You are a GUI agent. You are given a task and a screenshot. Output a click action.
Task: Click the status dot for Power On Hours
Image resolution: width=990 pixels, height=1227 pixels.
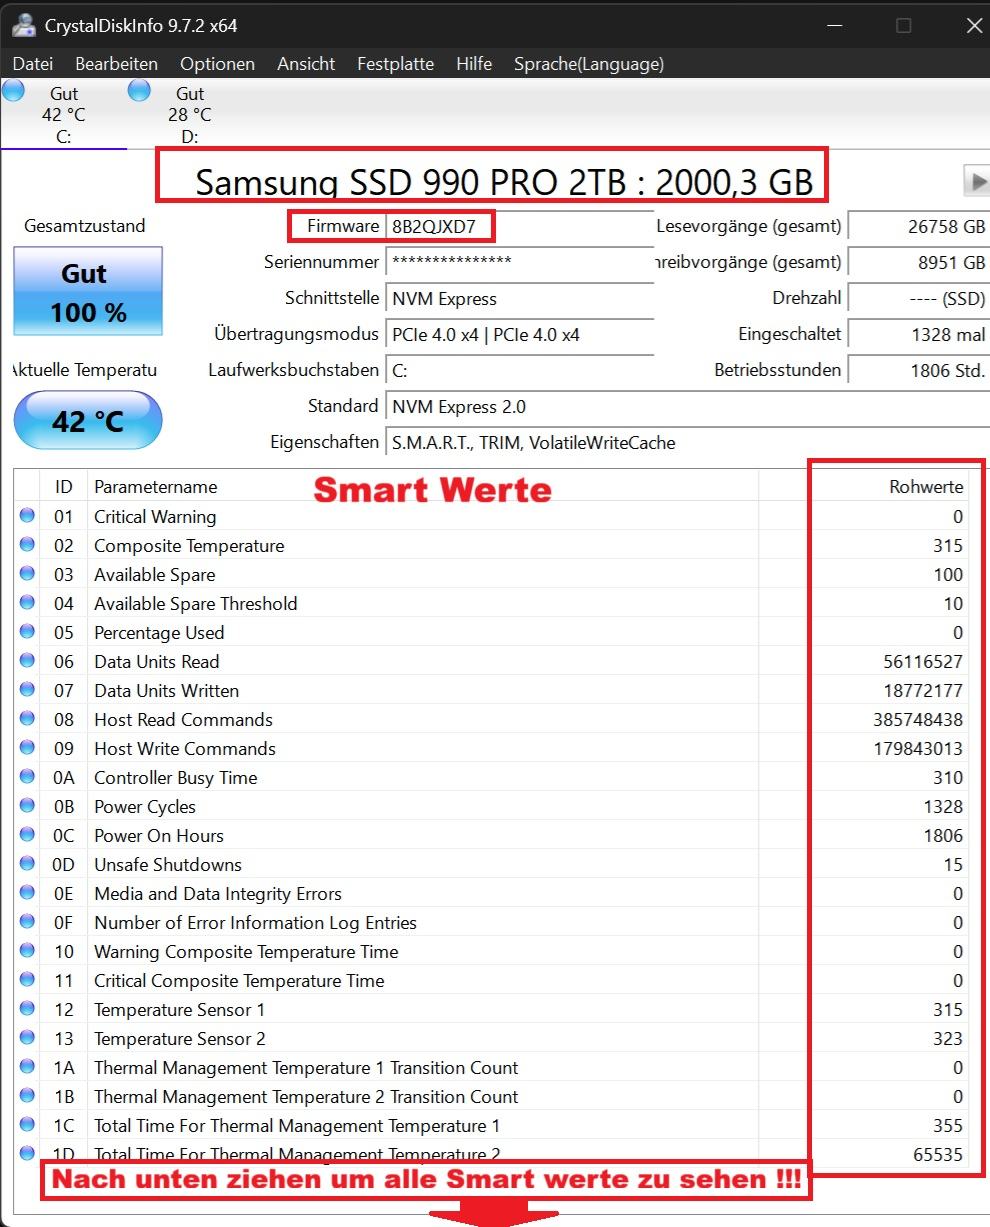[27, 835]
